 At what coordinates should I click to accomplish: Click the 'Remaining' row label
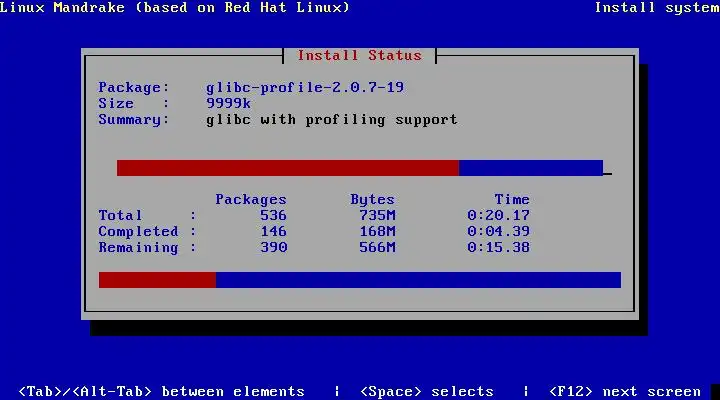coord(138,248)
